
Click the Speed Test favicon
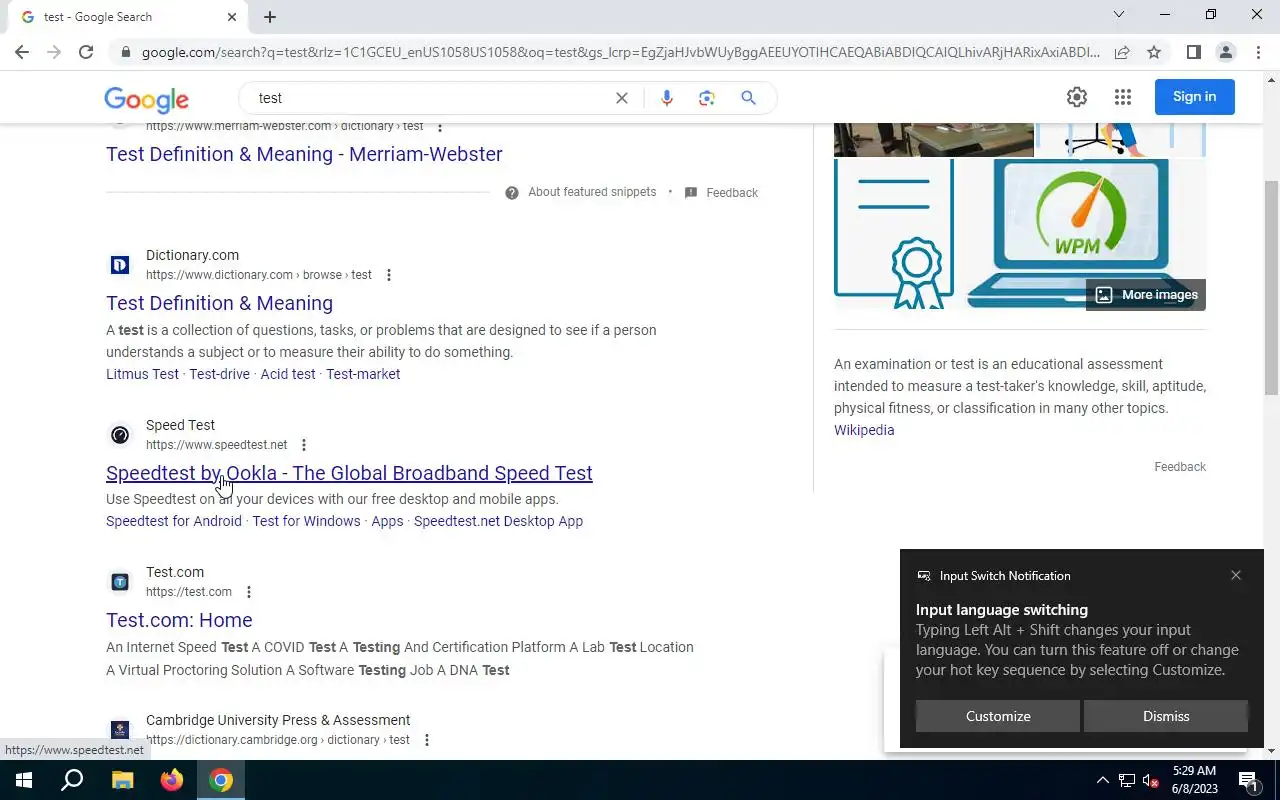120,435
